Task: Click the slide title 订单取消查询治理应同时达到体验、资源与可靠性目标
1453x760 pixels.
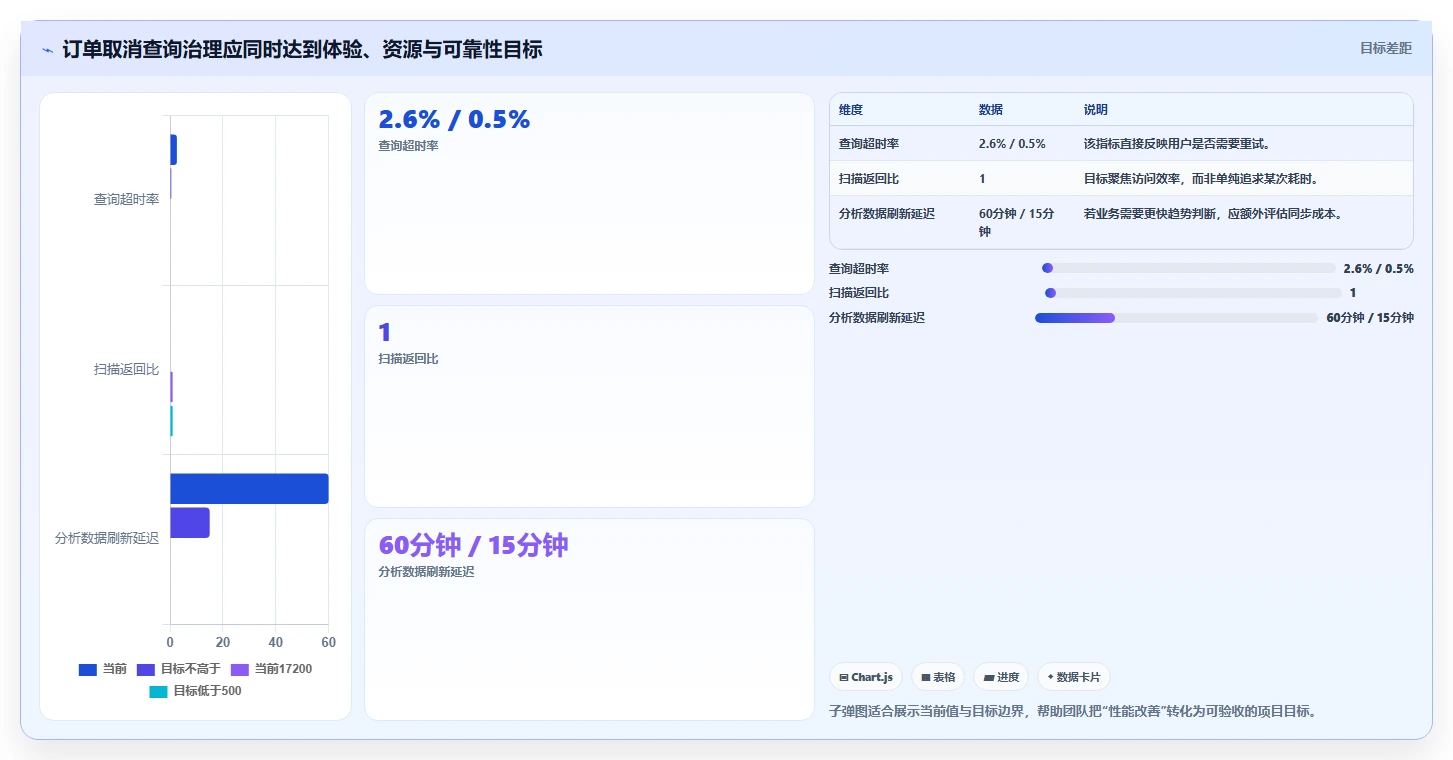Action: point(302,50)
